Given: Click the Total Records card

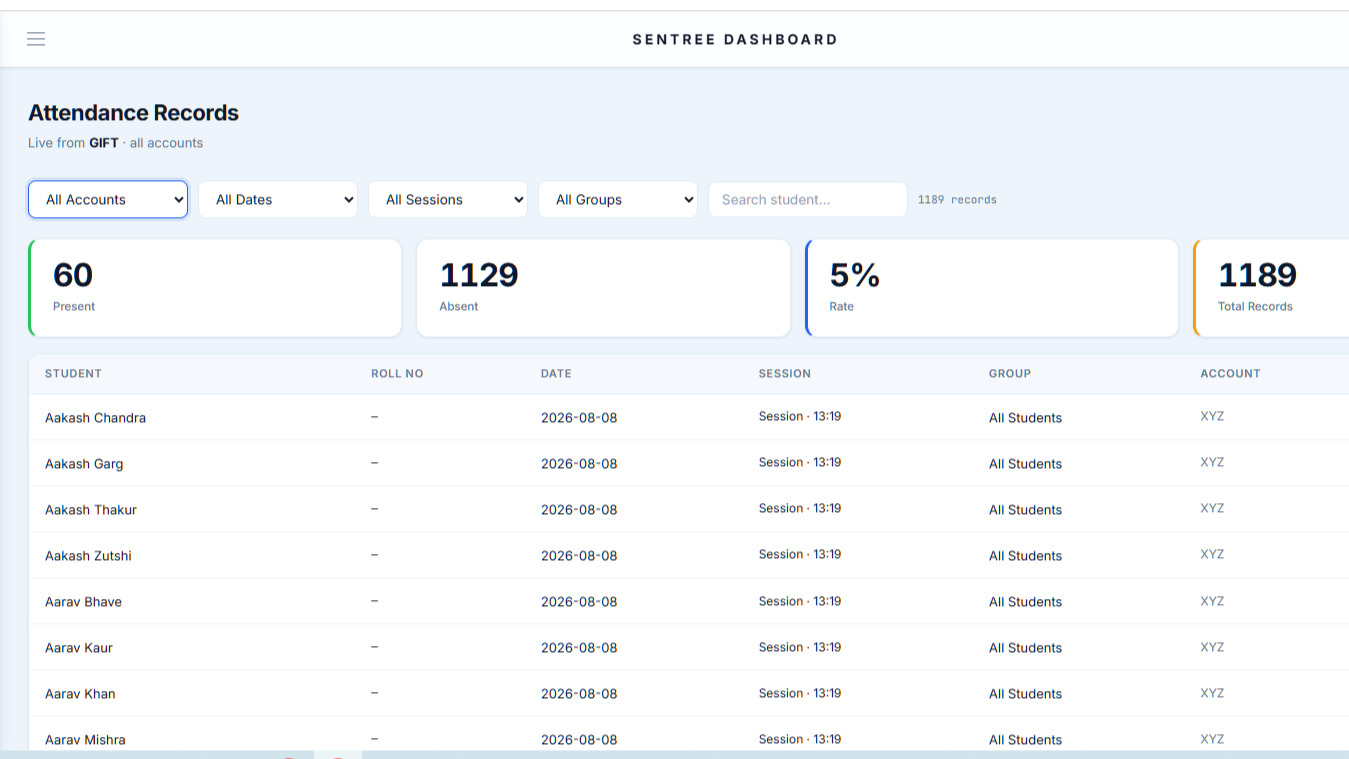Looking at the screenshot, I should click(x=1271, y=288).
